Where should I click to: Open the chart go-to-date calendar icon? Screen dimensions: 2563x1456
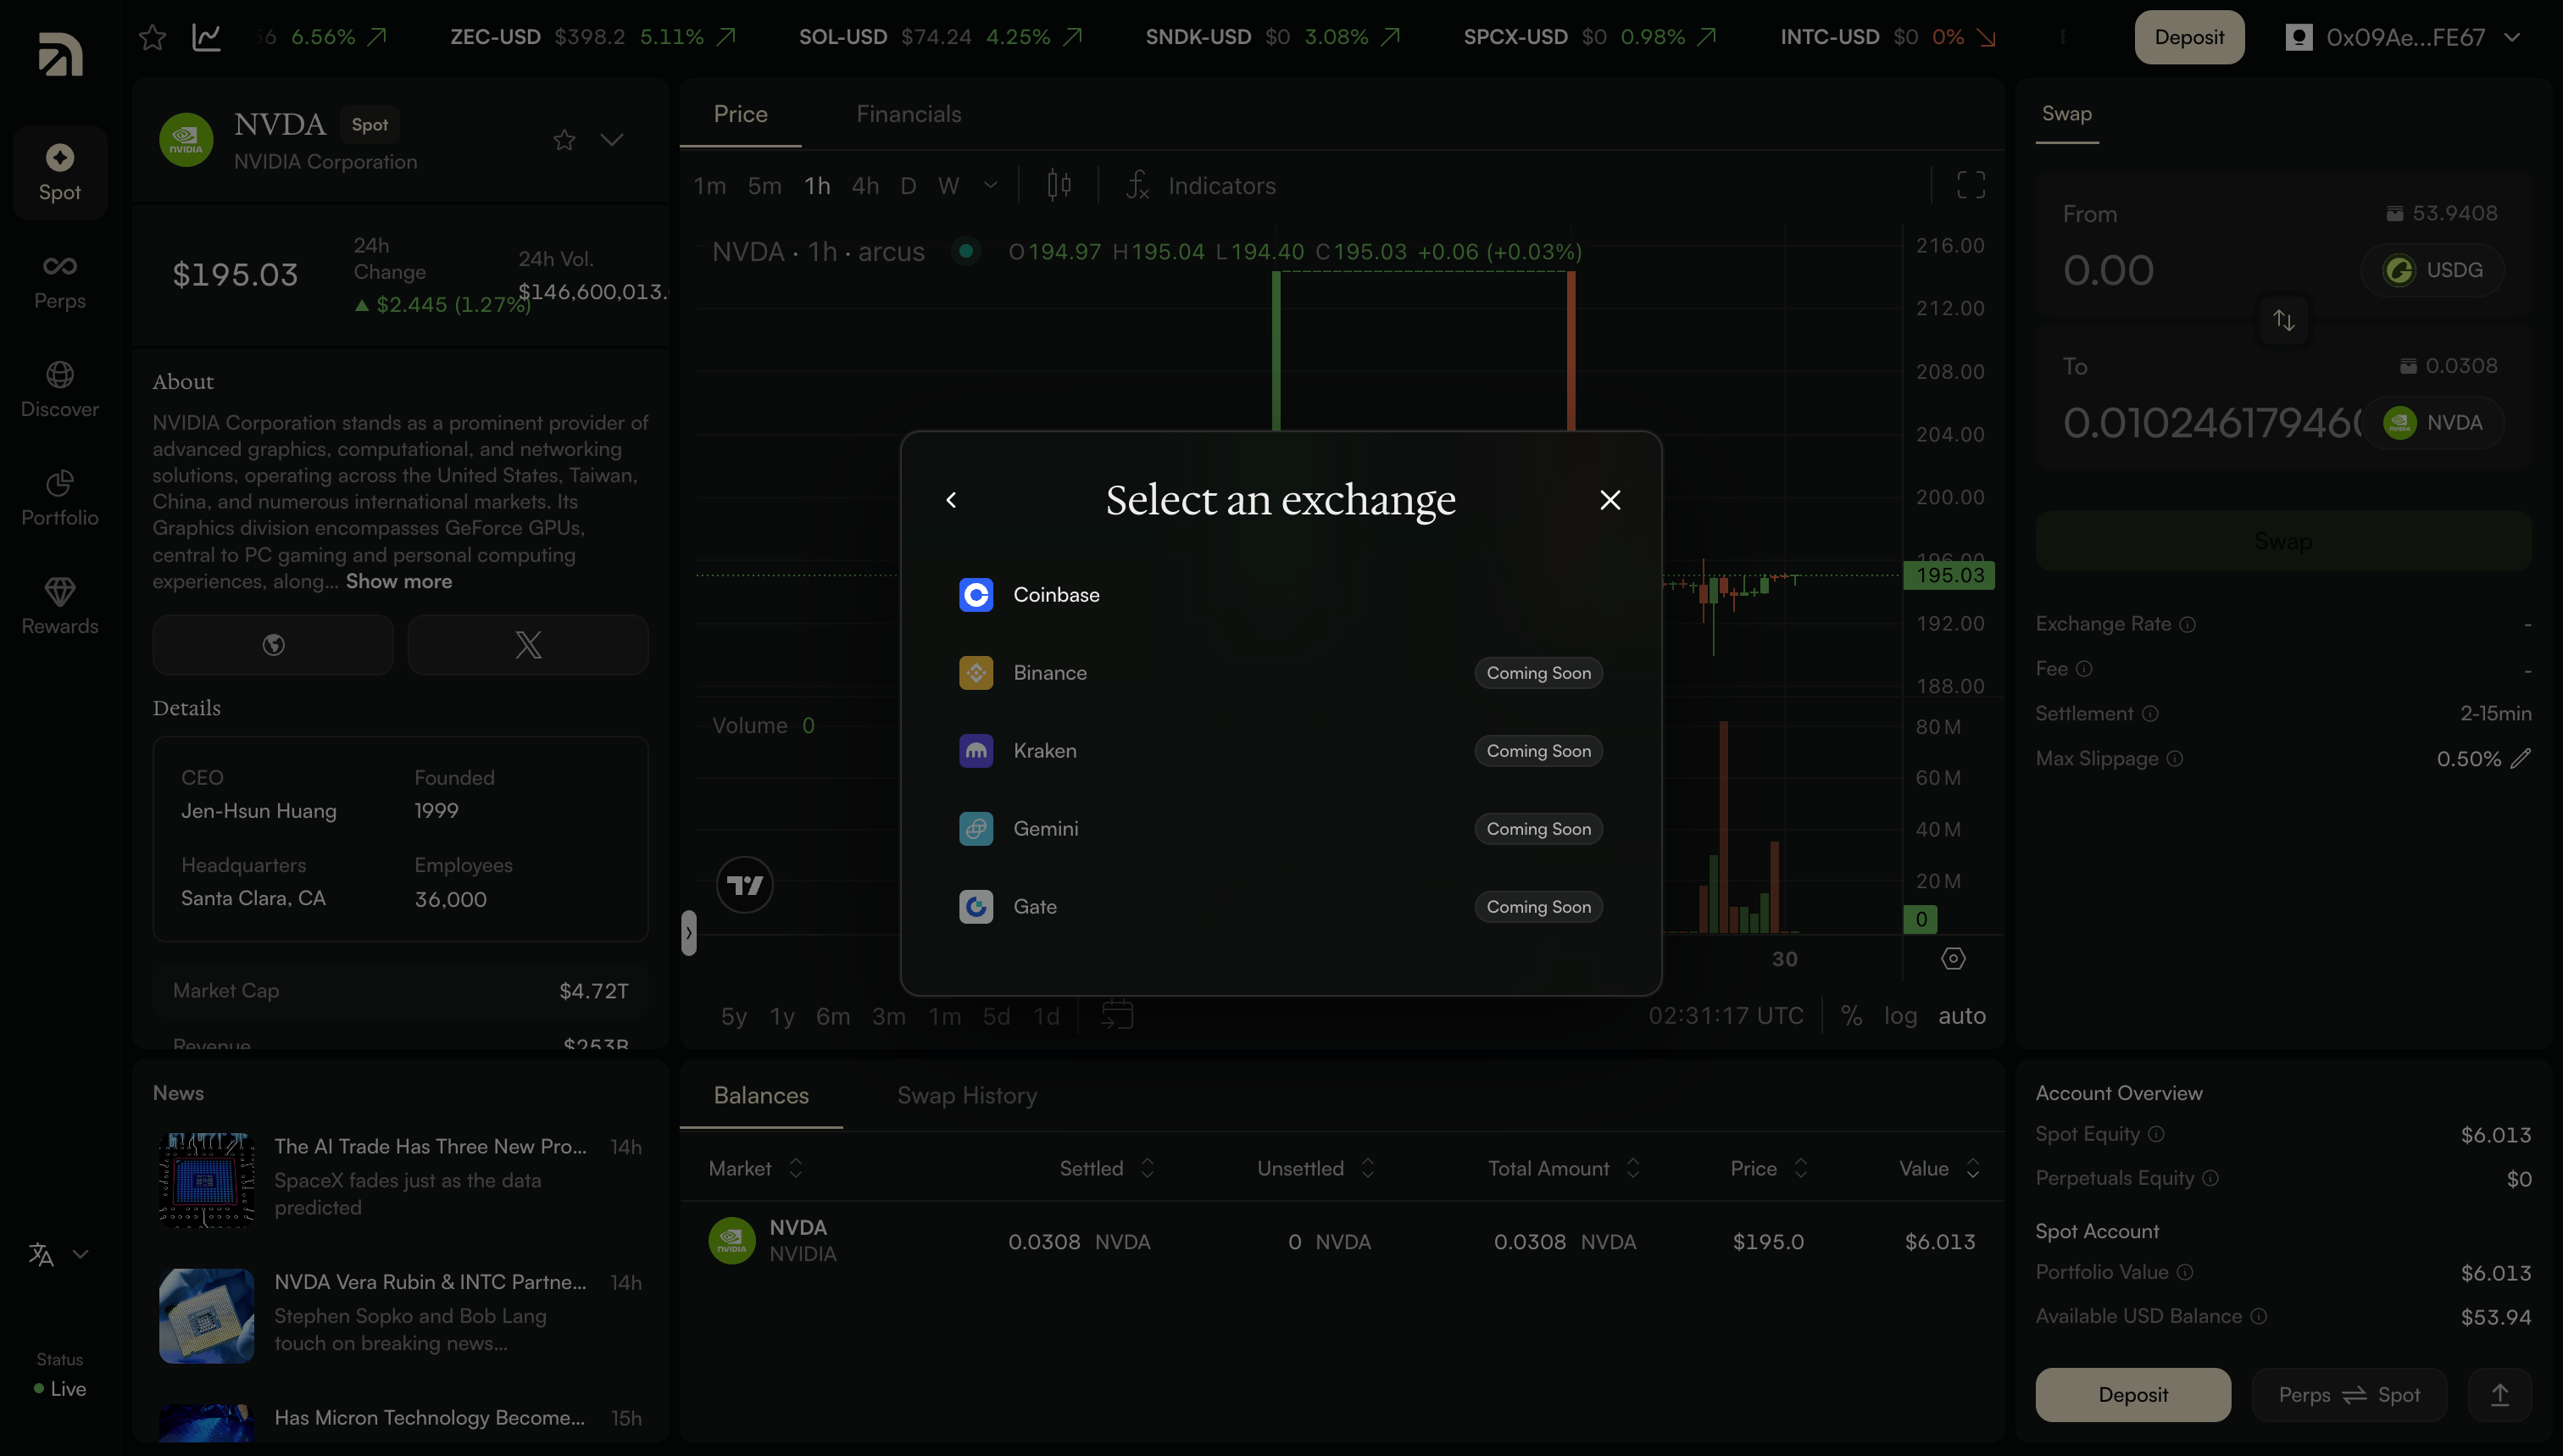(x=1117, y=1015)
